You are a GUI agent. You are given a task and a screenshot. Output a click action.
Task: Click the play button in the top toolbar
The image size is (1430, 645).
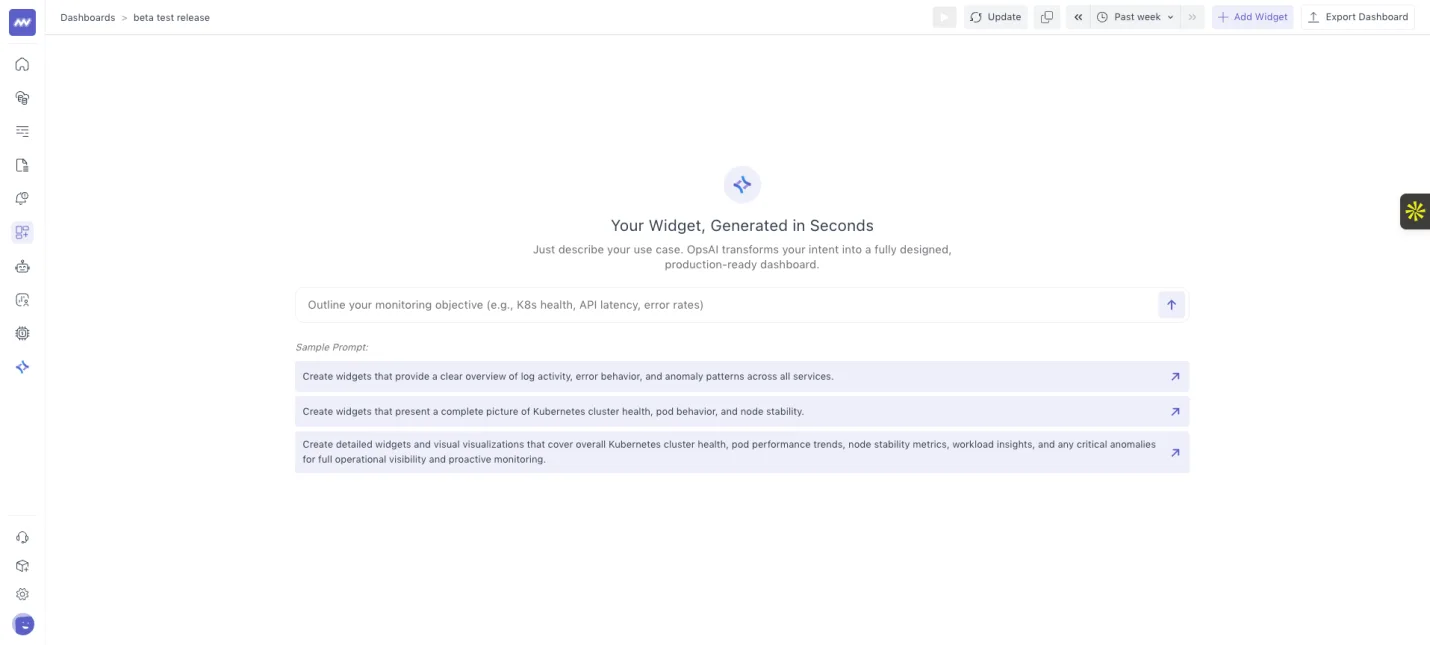point(944,17)
